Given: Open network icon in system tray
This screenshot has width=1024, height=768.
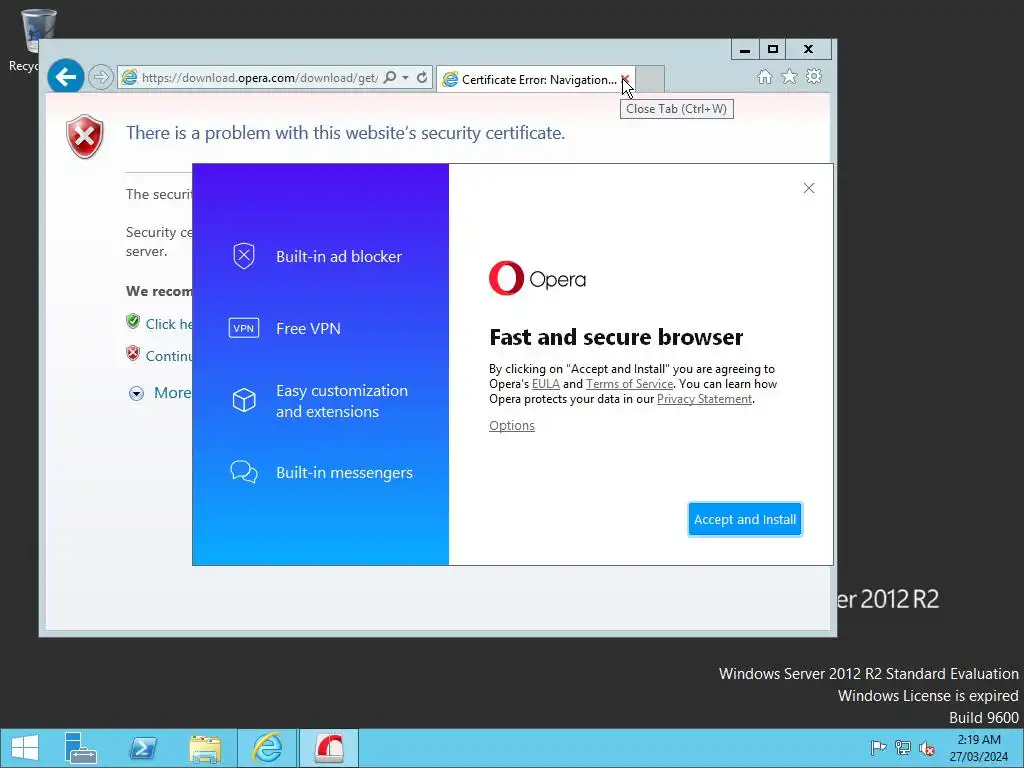Looking at the screenshot, I should pos(903,748).
